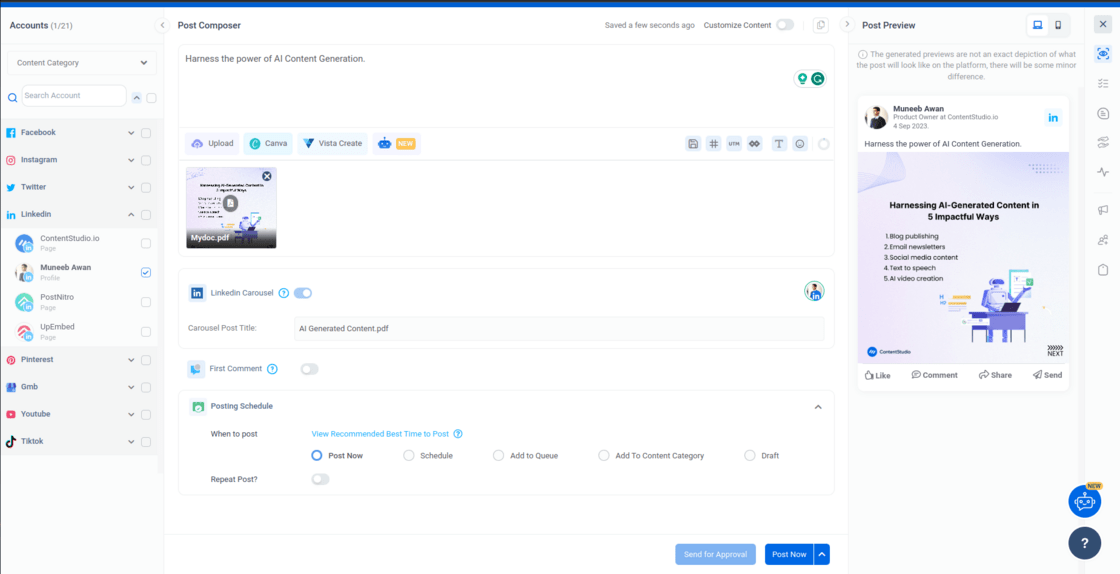Toggle Customize Content switch
The width and height of the screenshot is (1120, 574).
coord(785,25)
